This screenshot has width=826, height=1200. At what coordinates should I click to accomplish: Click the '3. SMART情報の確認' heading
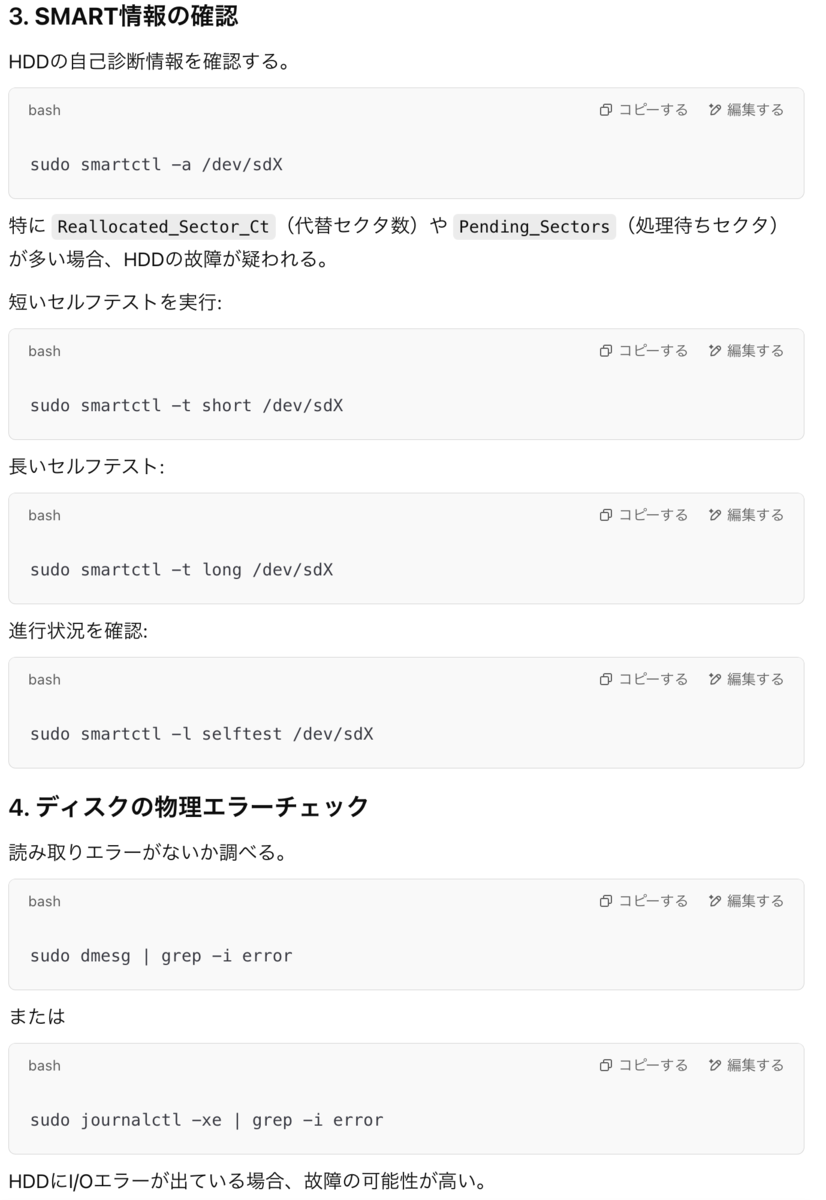coord(123,17)
